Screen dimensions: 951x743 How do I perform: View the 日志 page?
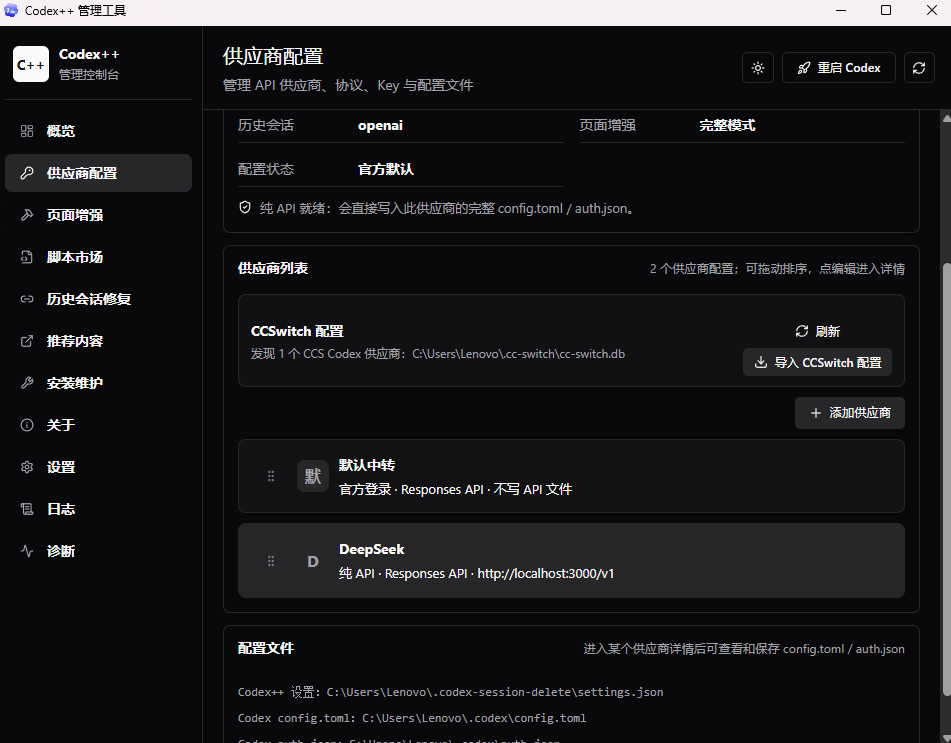98,509
